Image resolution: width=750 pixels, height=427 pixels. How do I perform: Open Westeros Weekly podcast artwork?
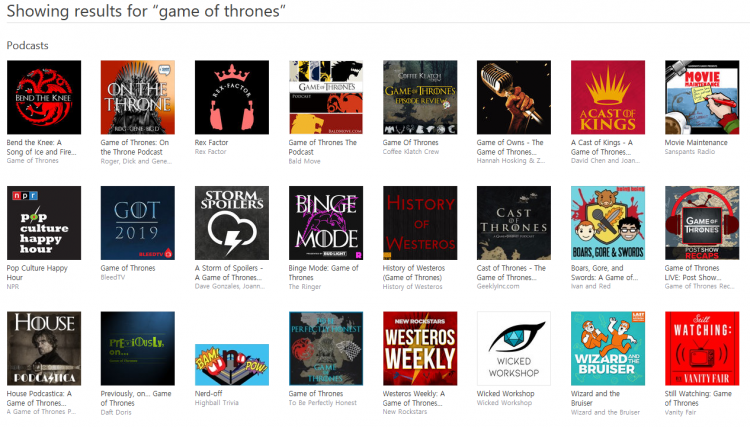coord(420,349)
